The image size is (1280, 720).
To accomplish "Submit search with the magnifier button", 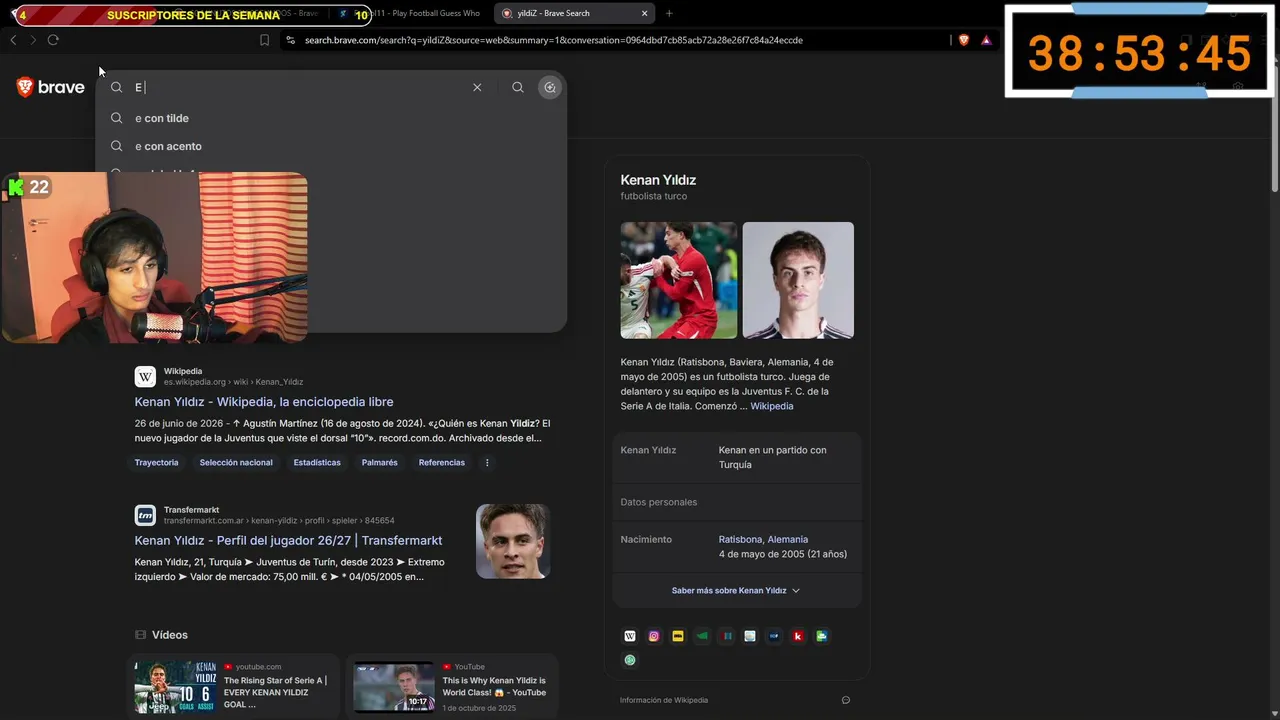I will pyautogui.click(x=517, y=87).
